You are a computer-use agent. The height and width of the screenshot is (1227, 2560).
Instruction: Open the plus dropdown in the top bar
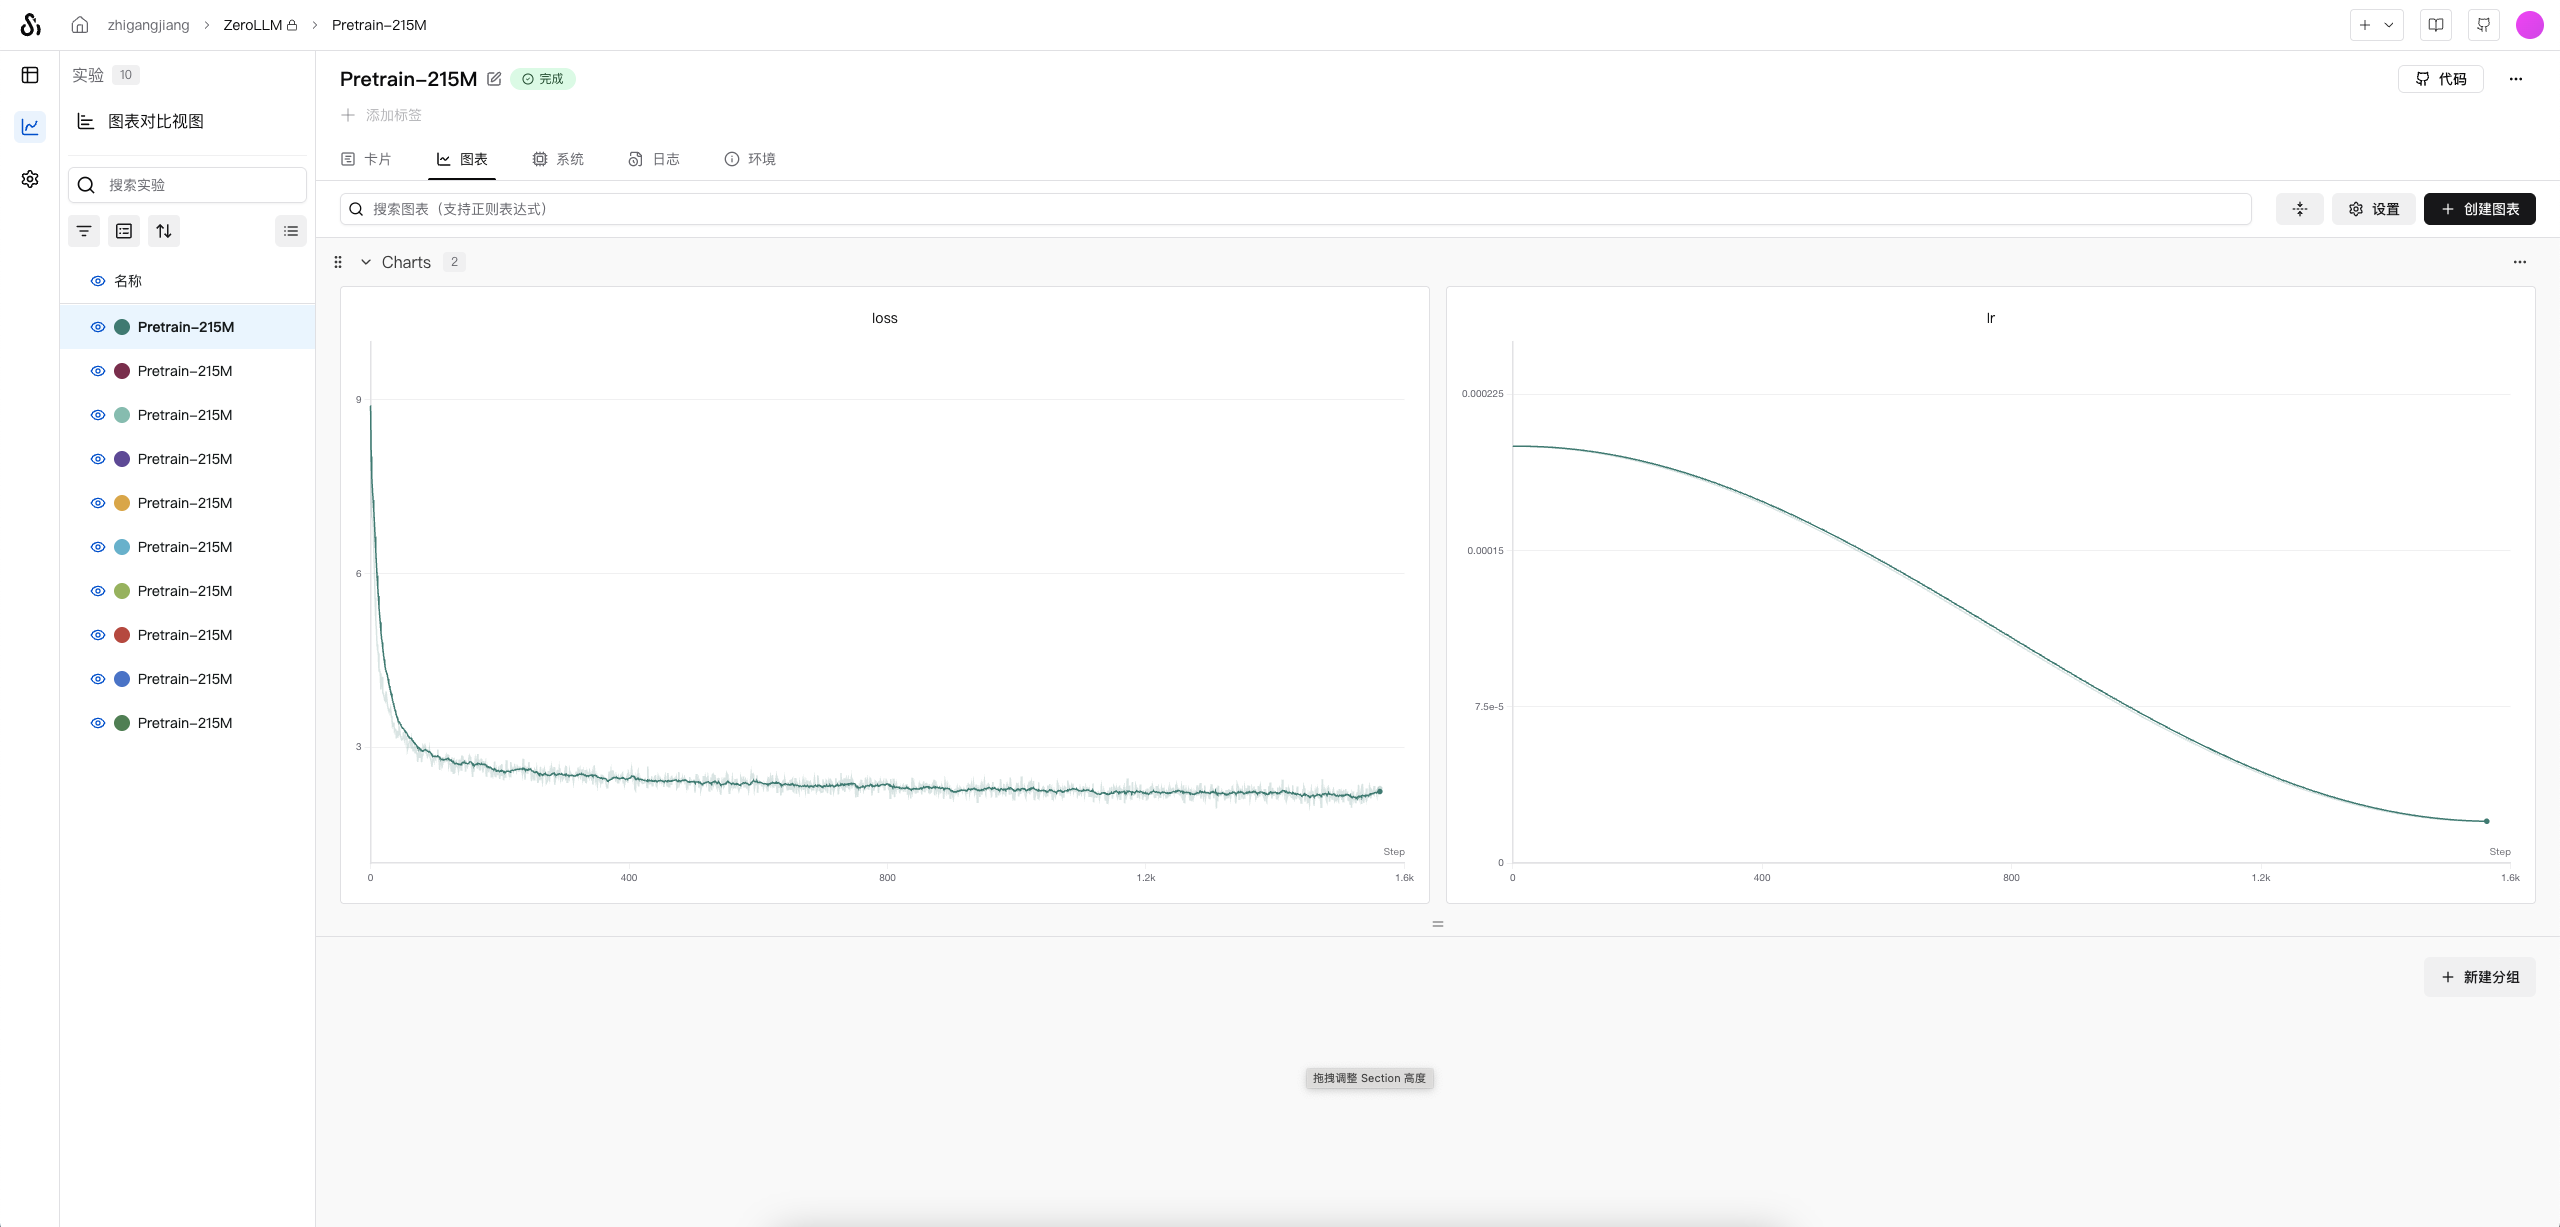2376,25
